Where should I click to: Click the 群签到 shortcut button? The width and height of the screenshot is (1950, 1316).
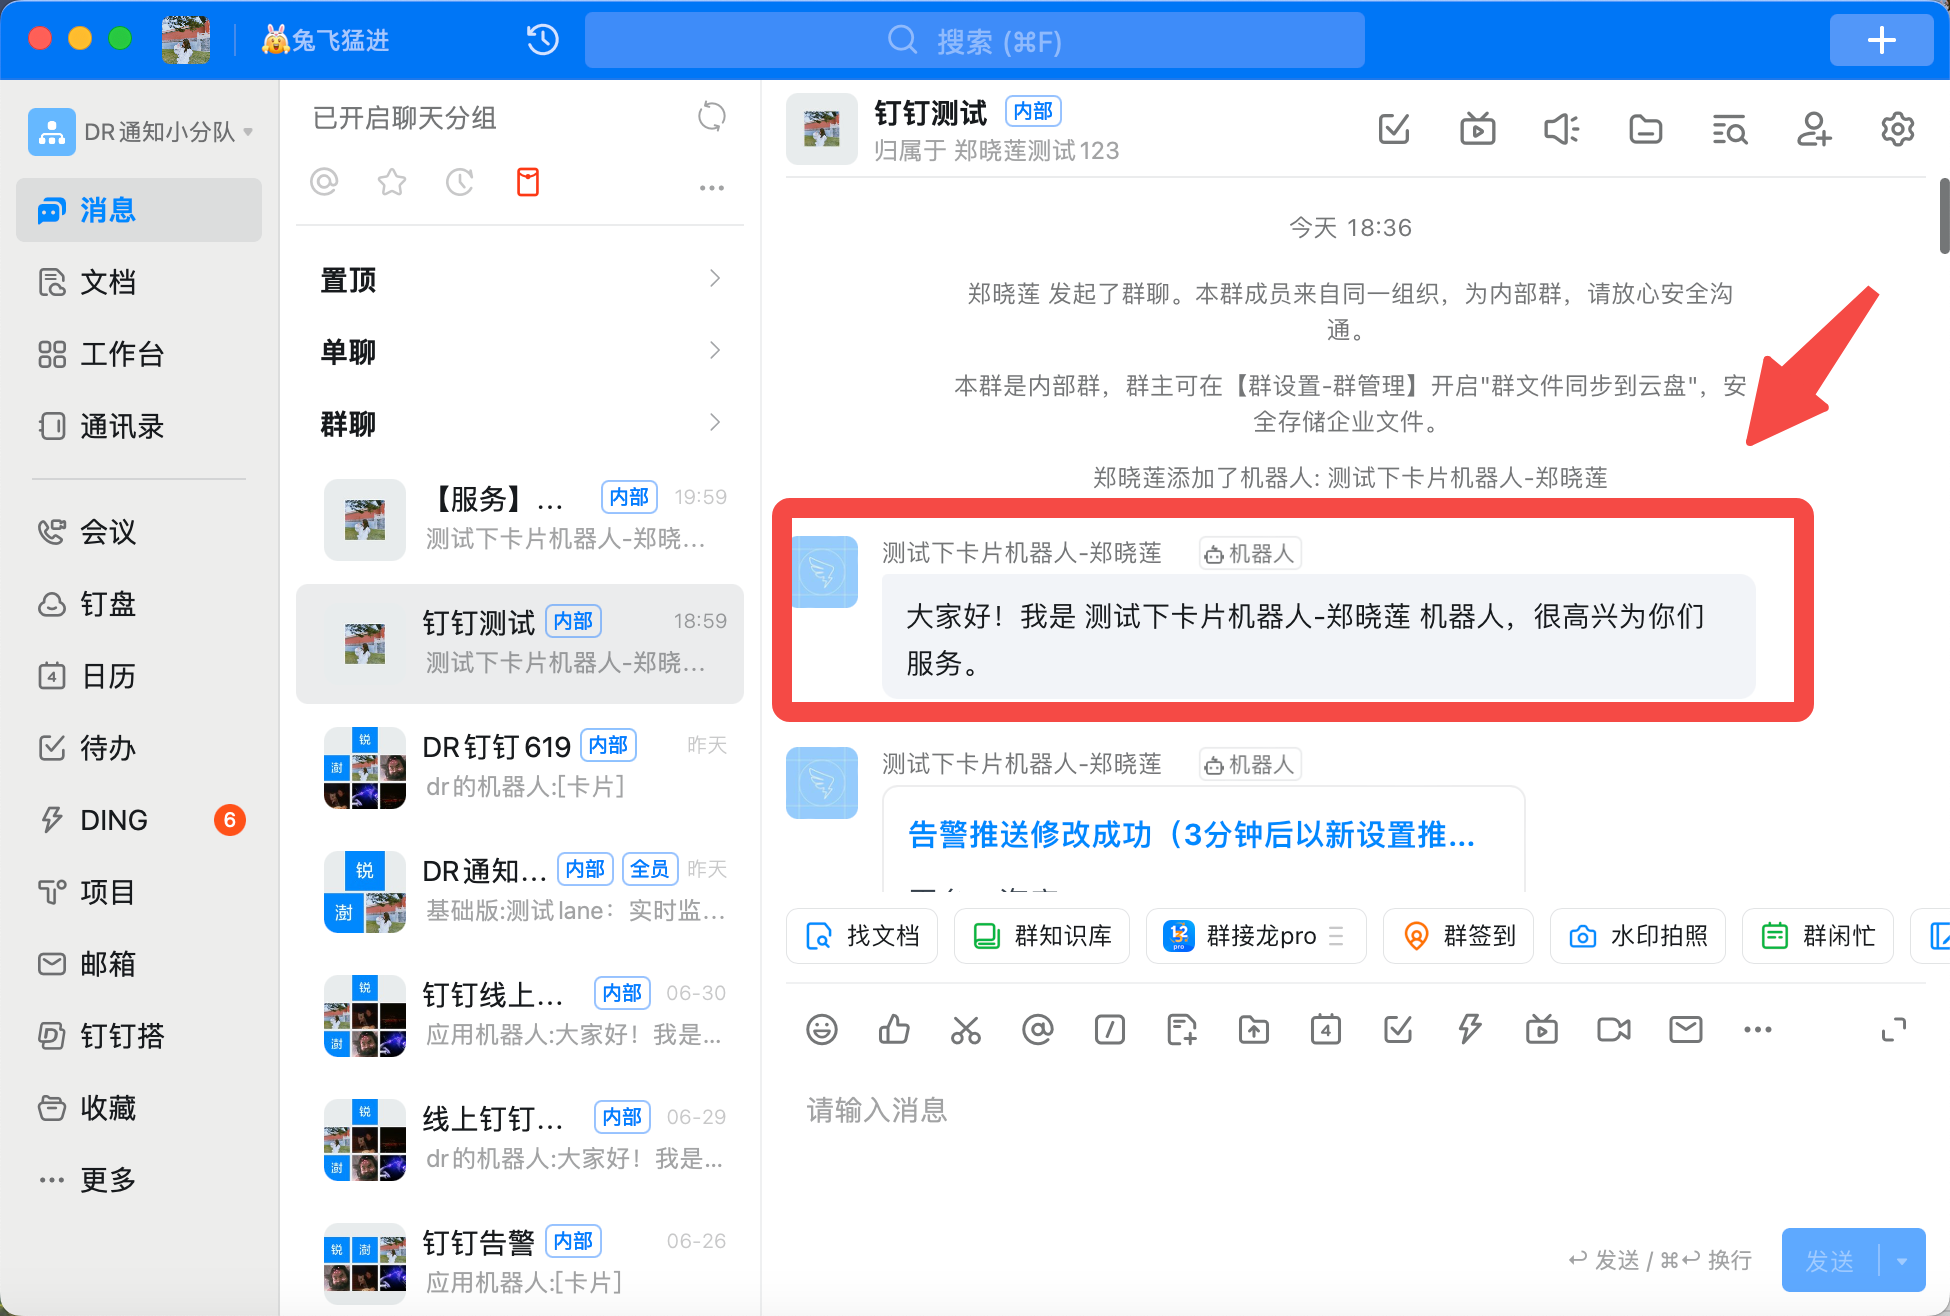tap(1458, 936)
